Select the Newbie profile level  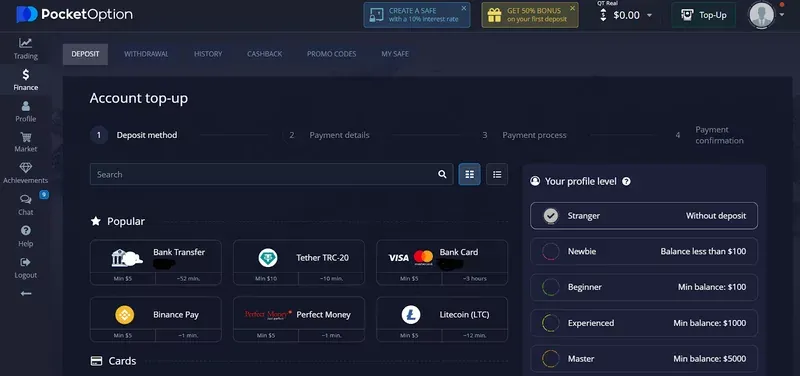point(644,252)
